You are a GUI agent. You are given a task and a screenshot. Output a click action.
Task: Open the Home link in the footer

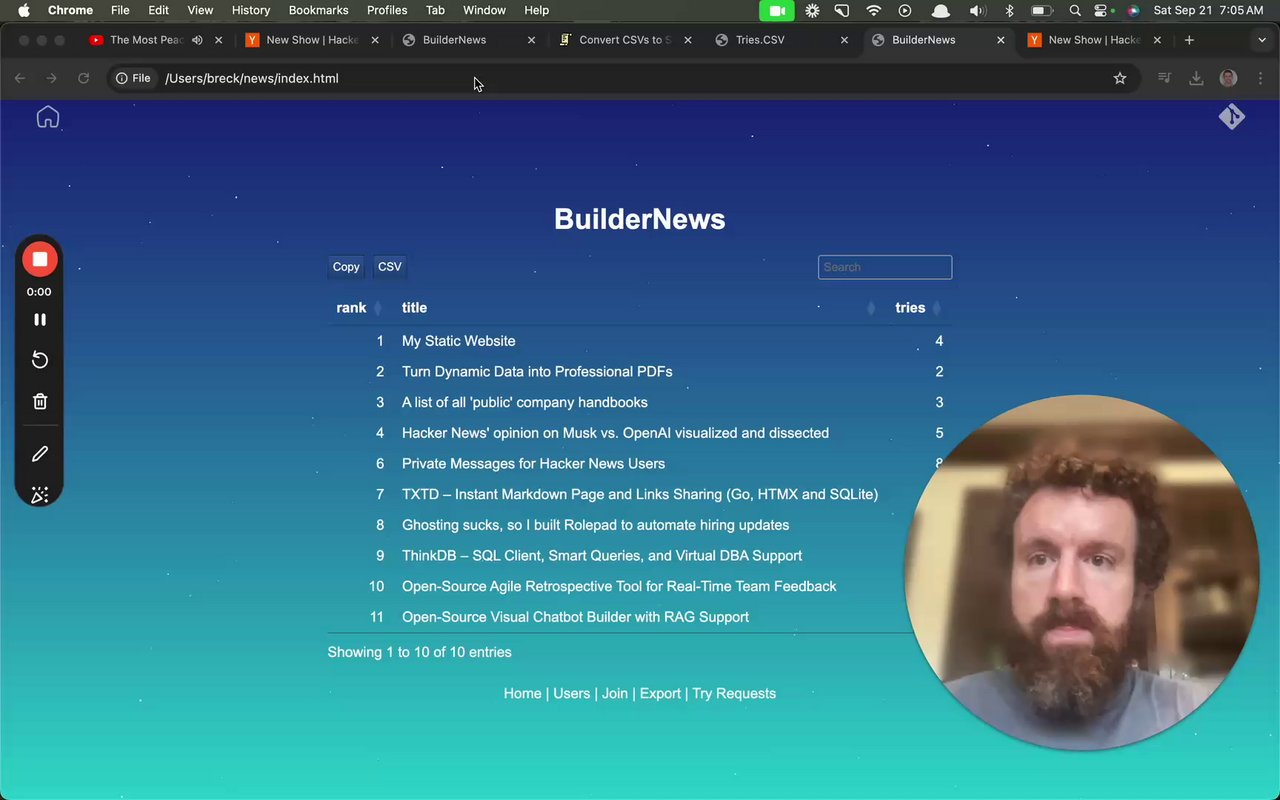[522, 693]
